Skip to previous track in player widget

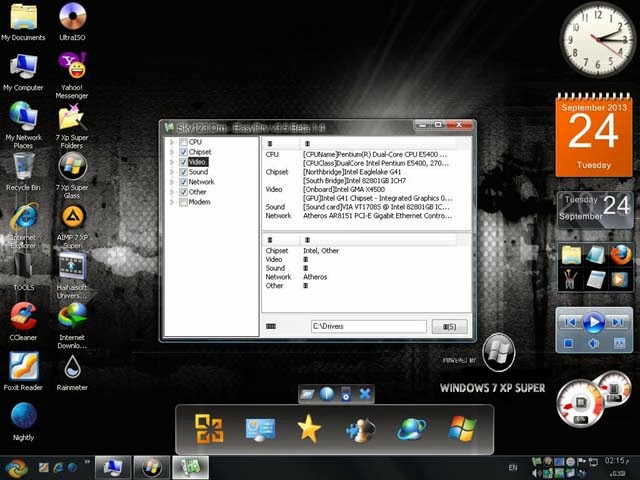click(x=570, y=322)
